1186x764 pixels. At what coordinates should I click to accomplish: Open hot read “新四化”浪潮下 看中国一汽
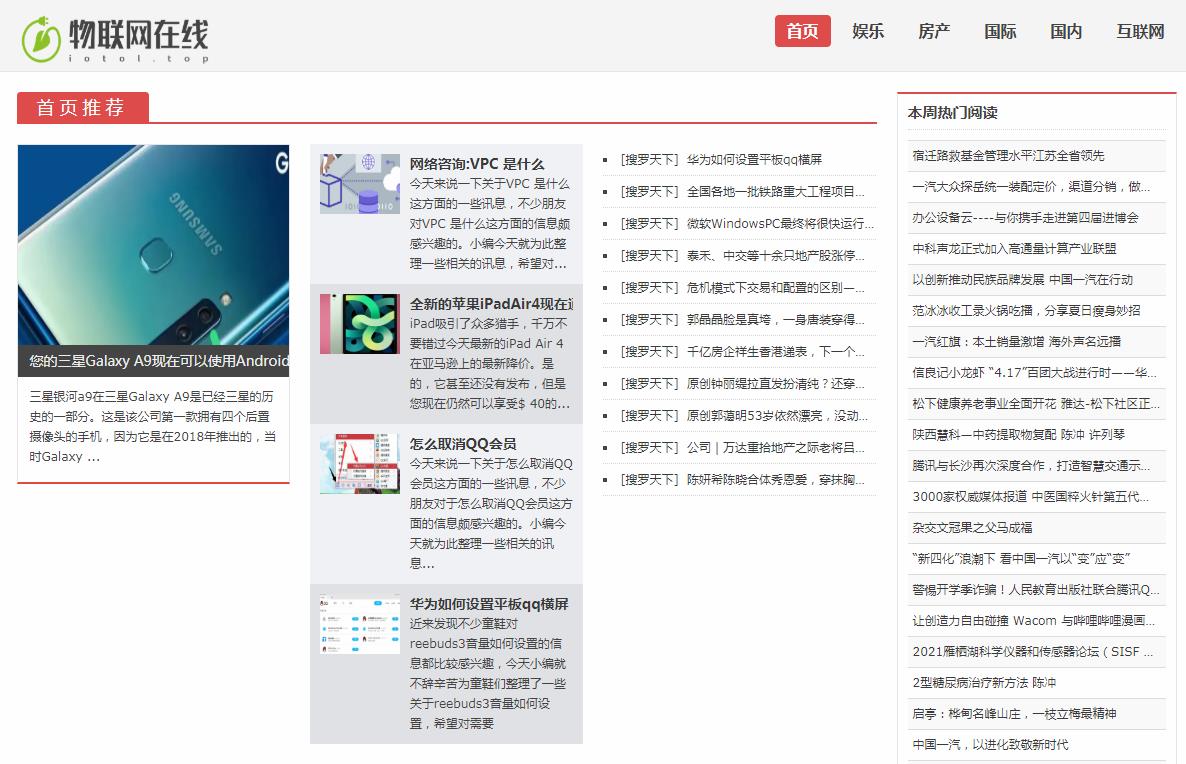(x=1021, y=559)
